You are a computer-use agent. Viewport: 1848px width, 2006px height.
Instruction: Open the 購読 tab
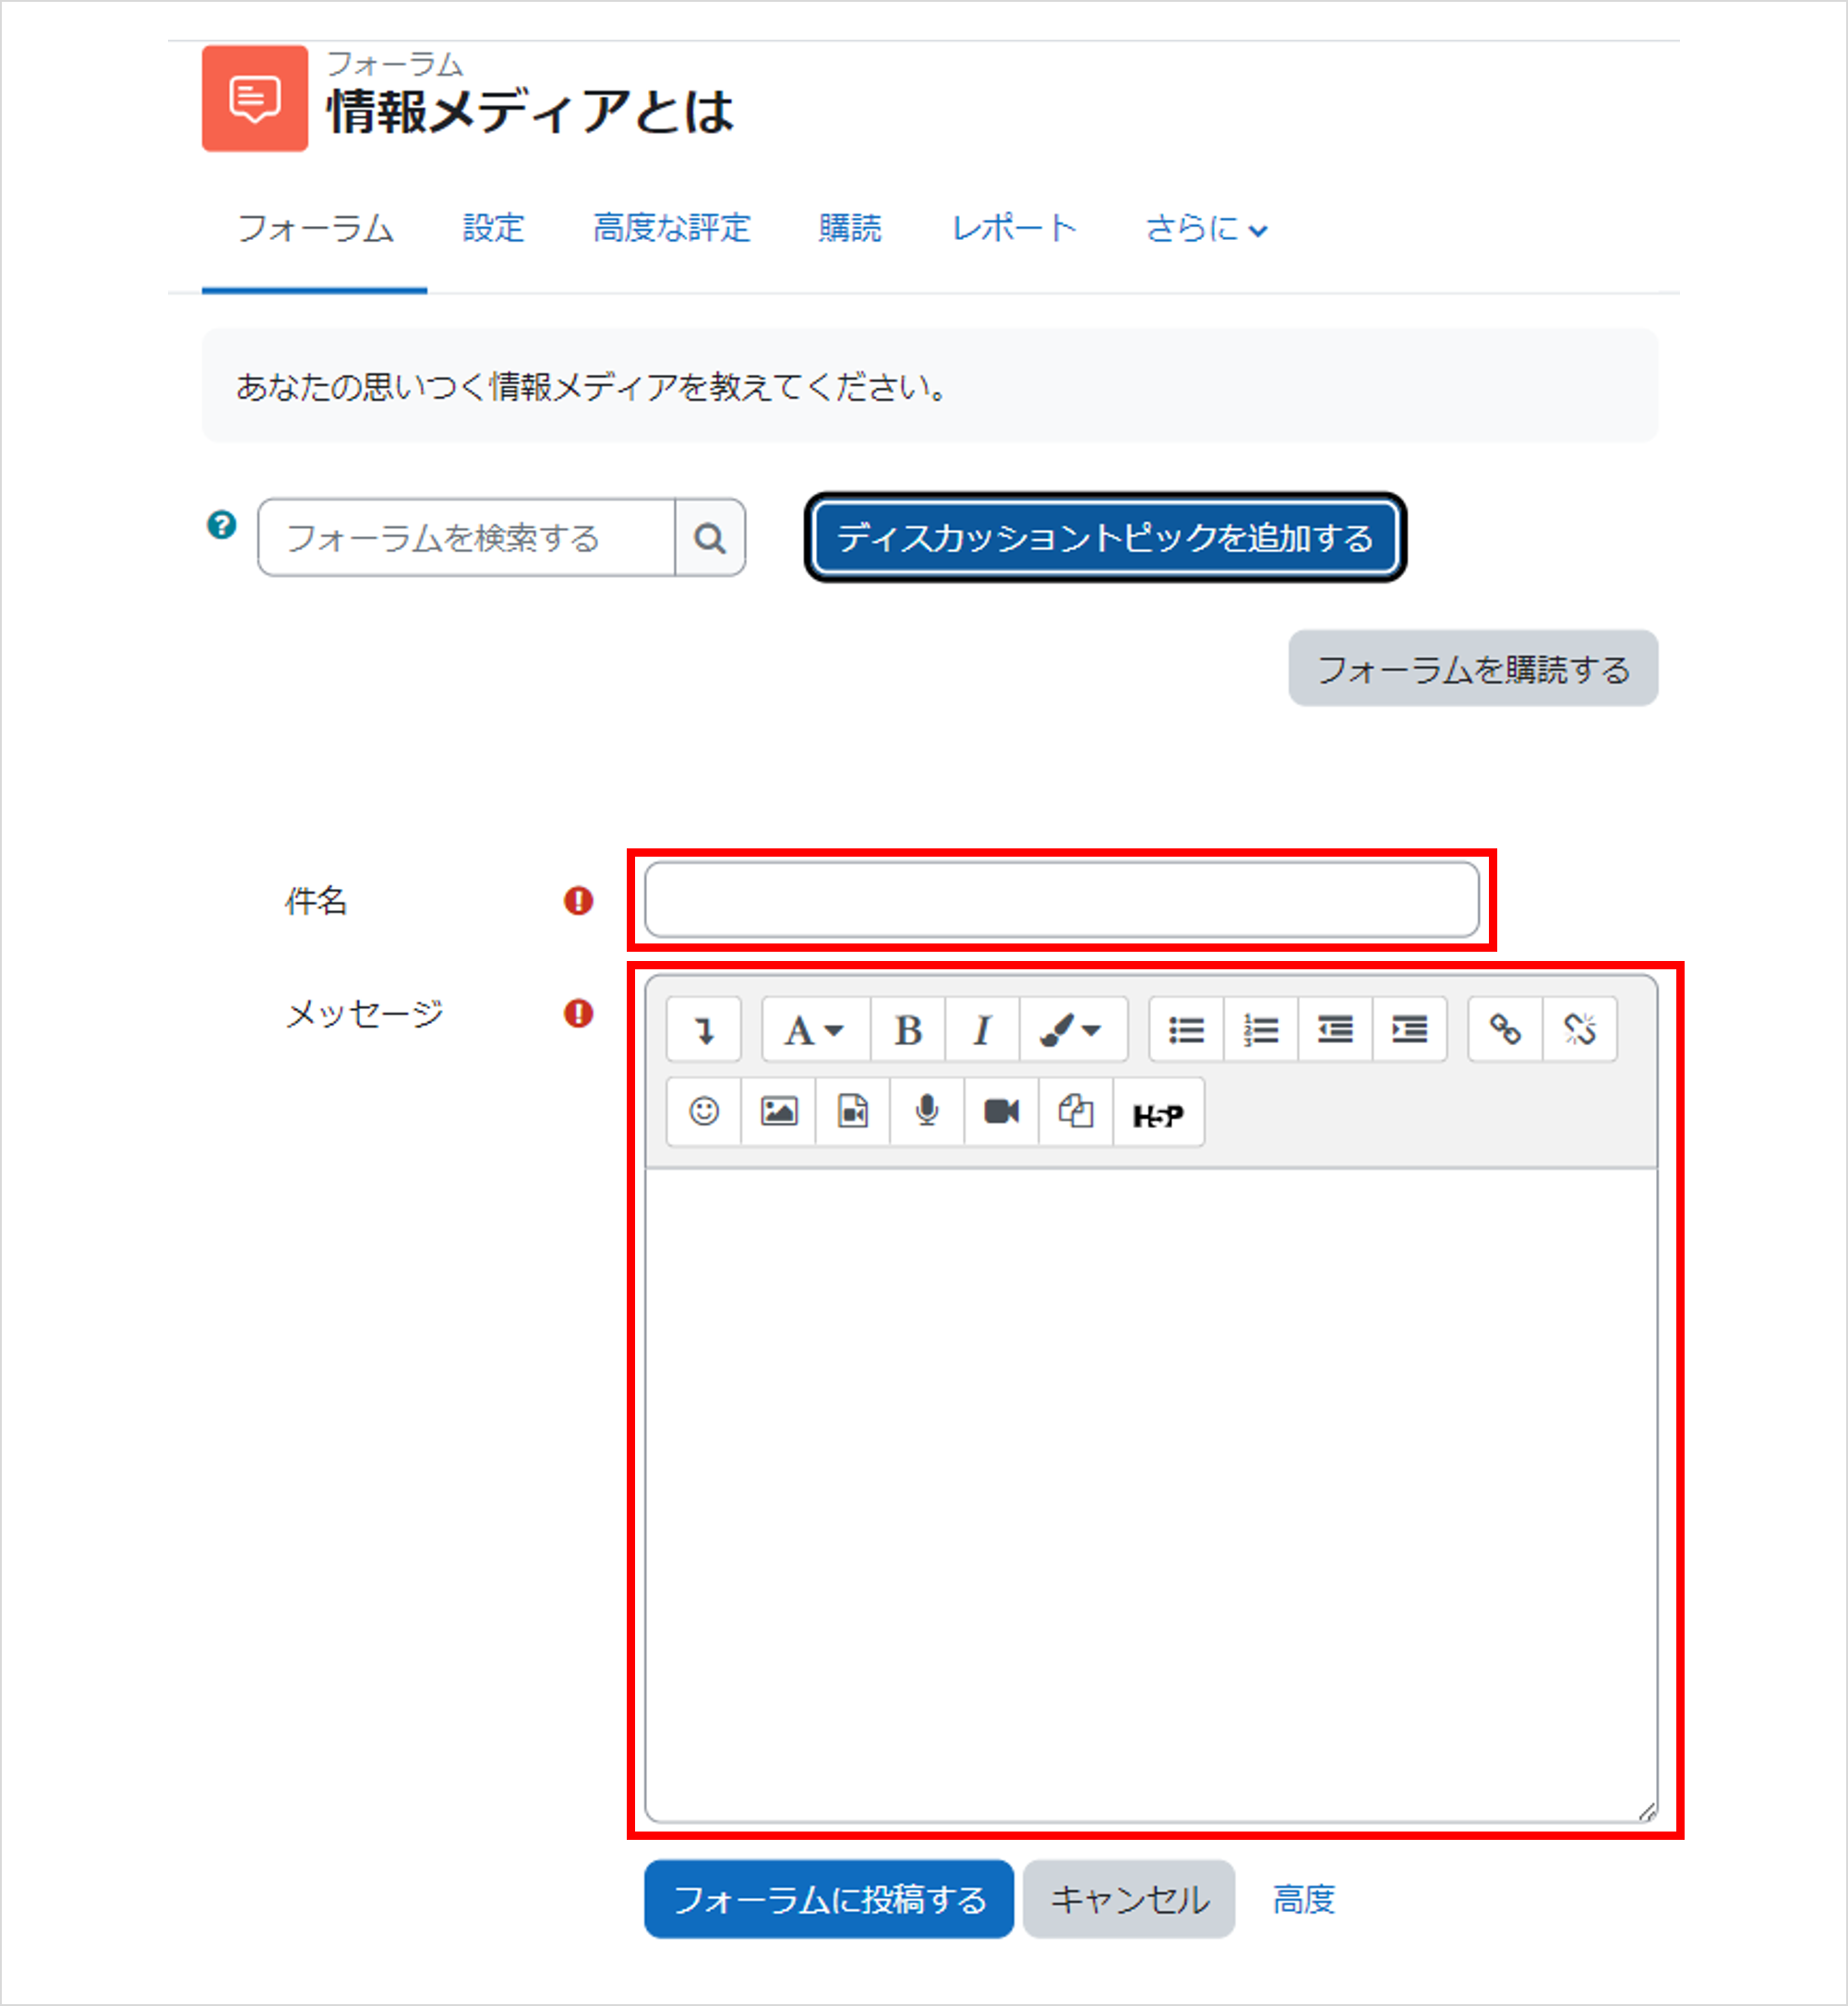tap(850, 229)
